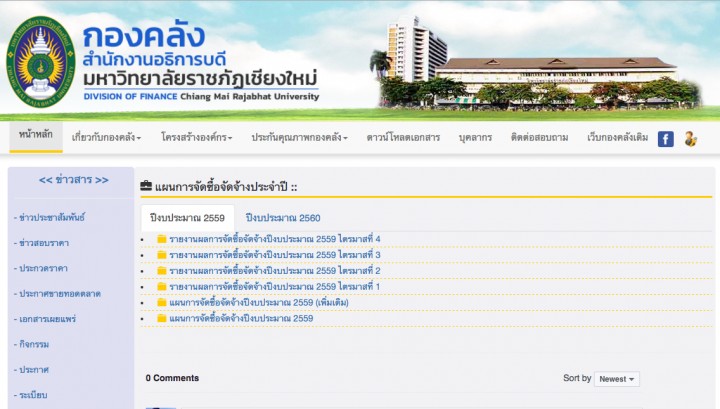Screen dimensions: 720x409
Task: Open แผนการจัดซื้อจัดจ้างปีงบประมาณ 2559 (เพิ่มเติม) link
Action: 259,303
